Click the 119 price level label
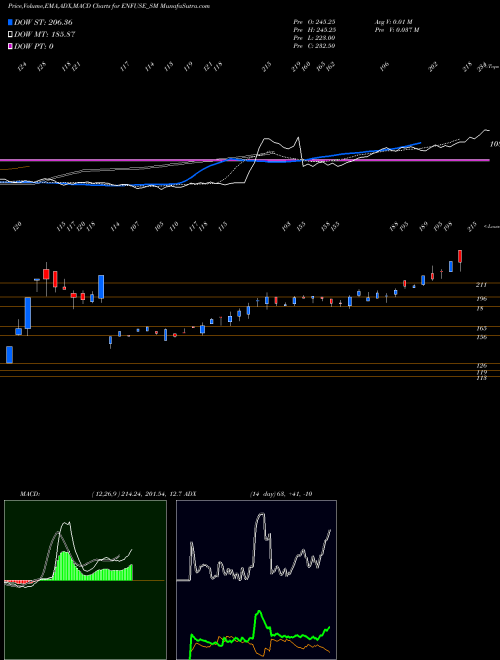500x660 pixels. pyautogui.click(x=481, y=373)
